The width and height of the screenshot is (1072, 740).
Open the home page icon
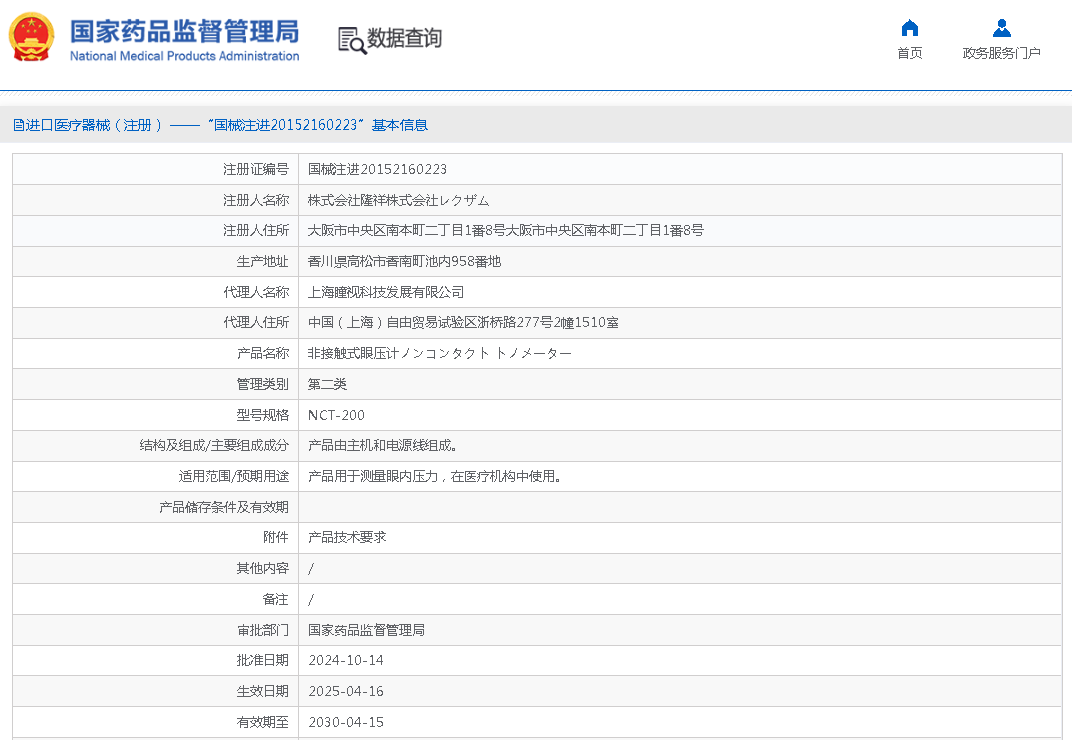[x=909, y=28]
